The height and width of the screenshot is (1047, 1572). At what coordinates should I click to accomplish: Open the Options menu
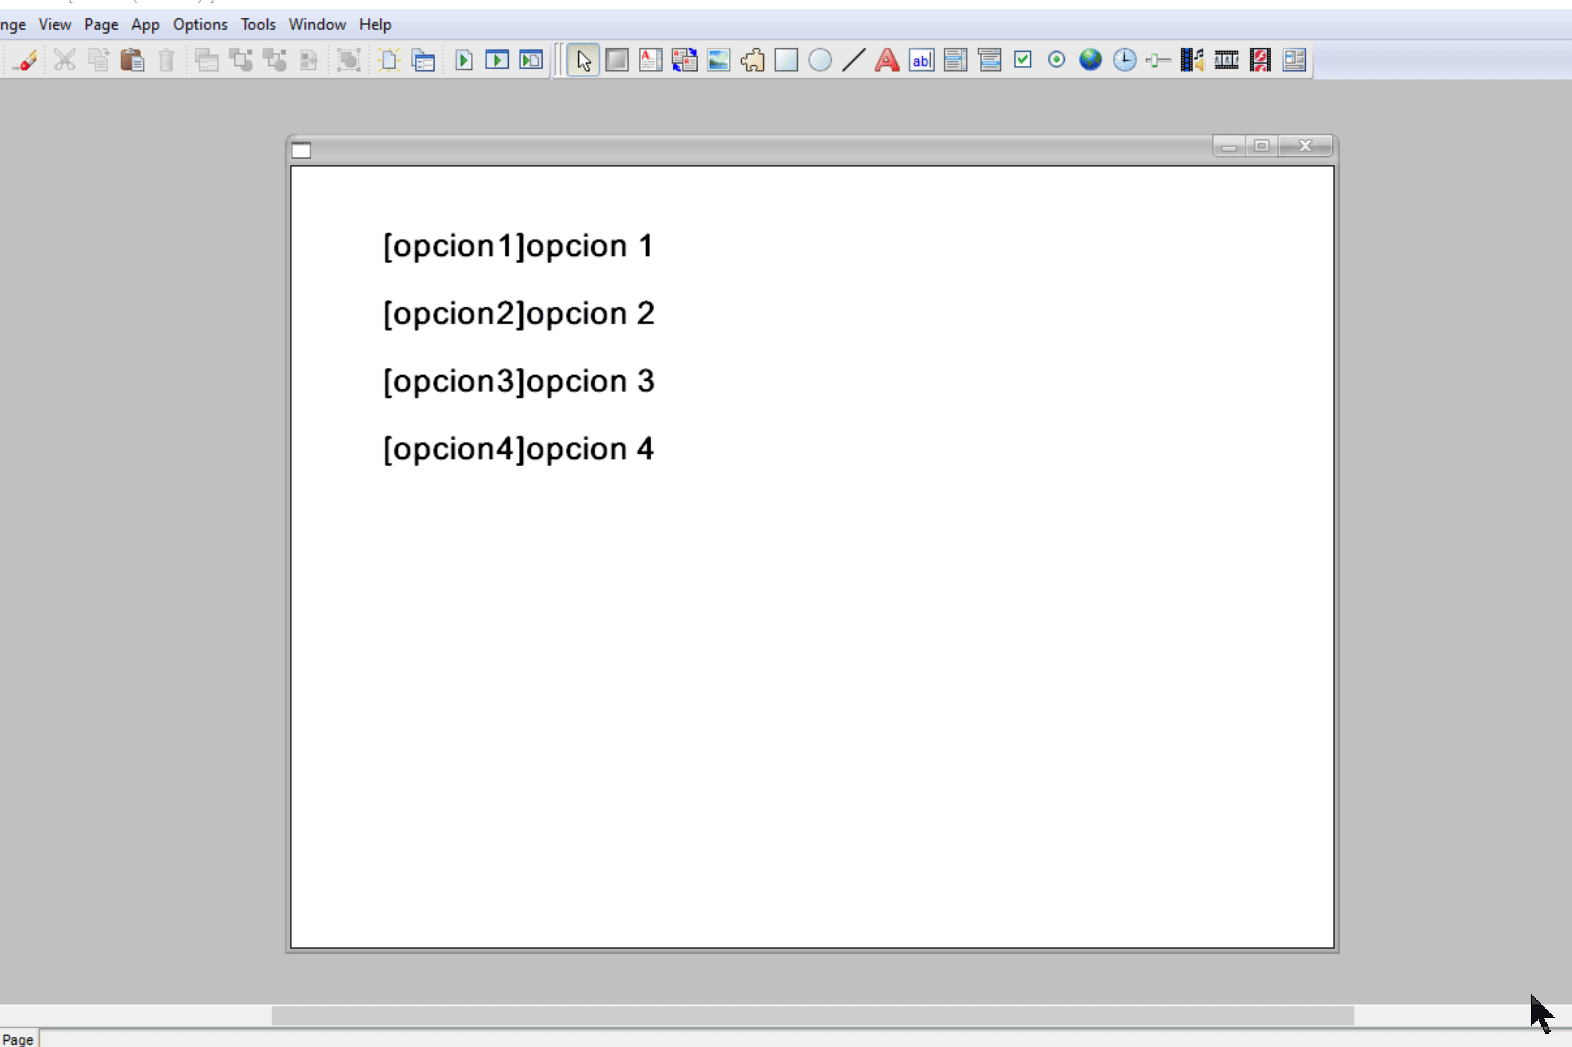pos(200,24)
